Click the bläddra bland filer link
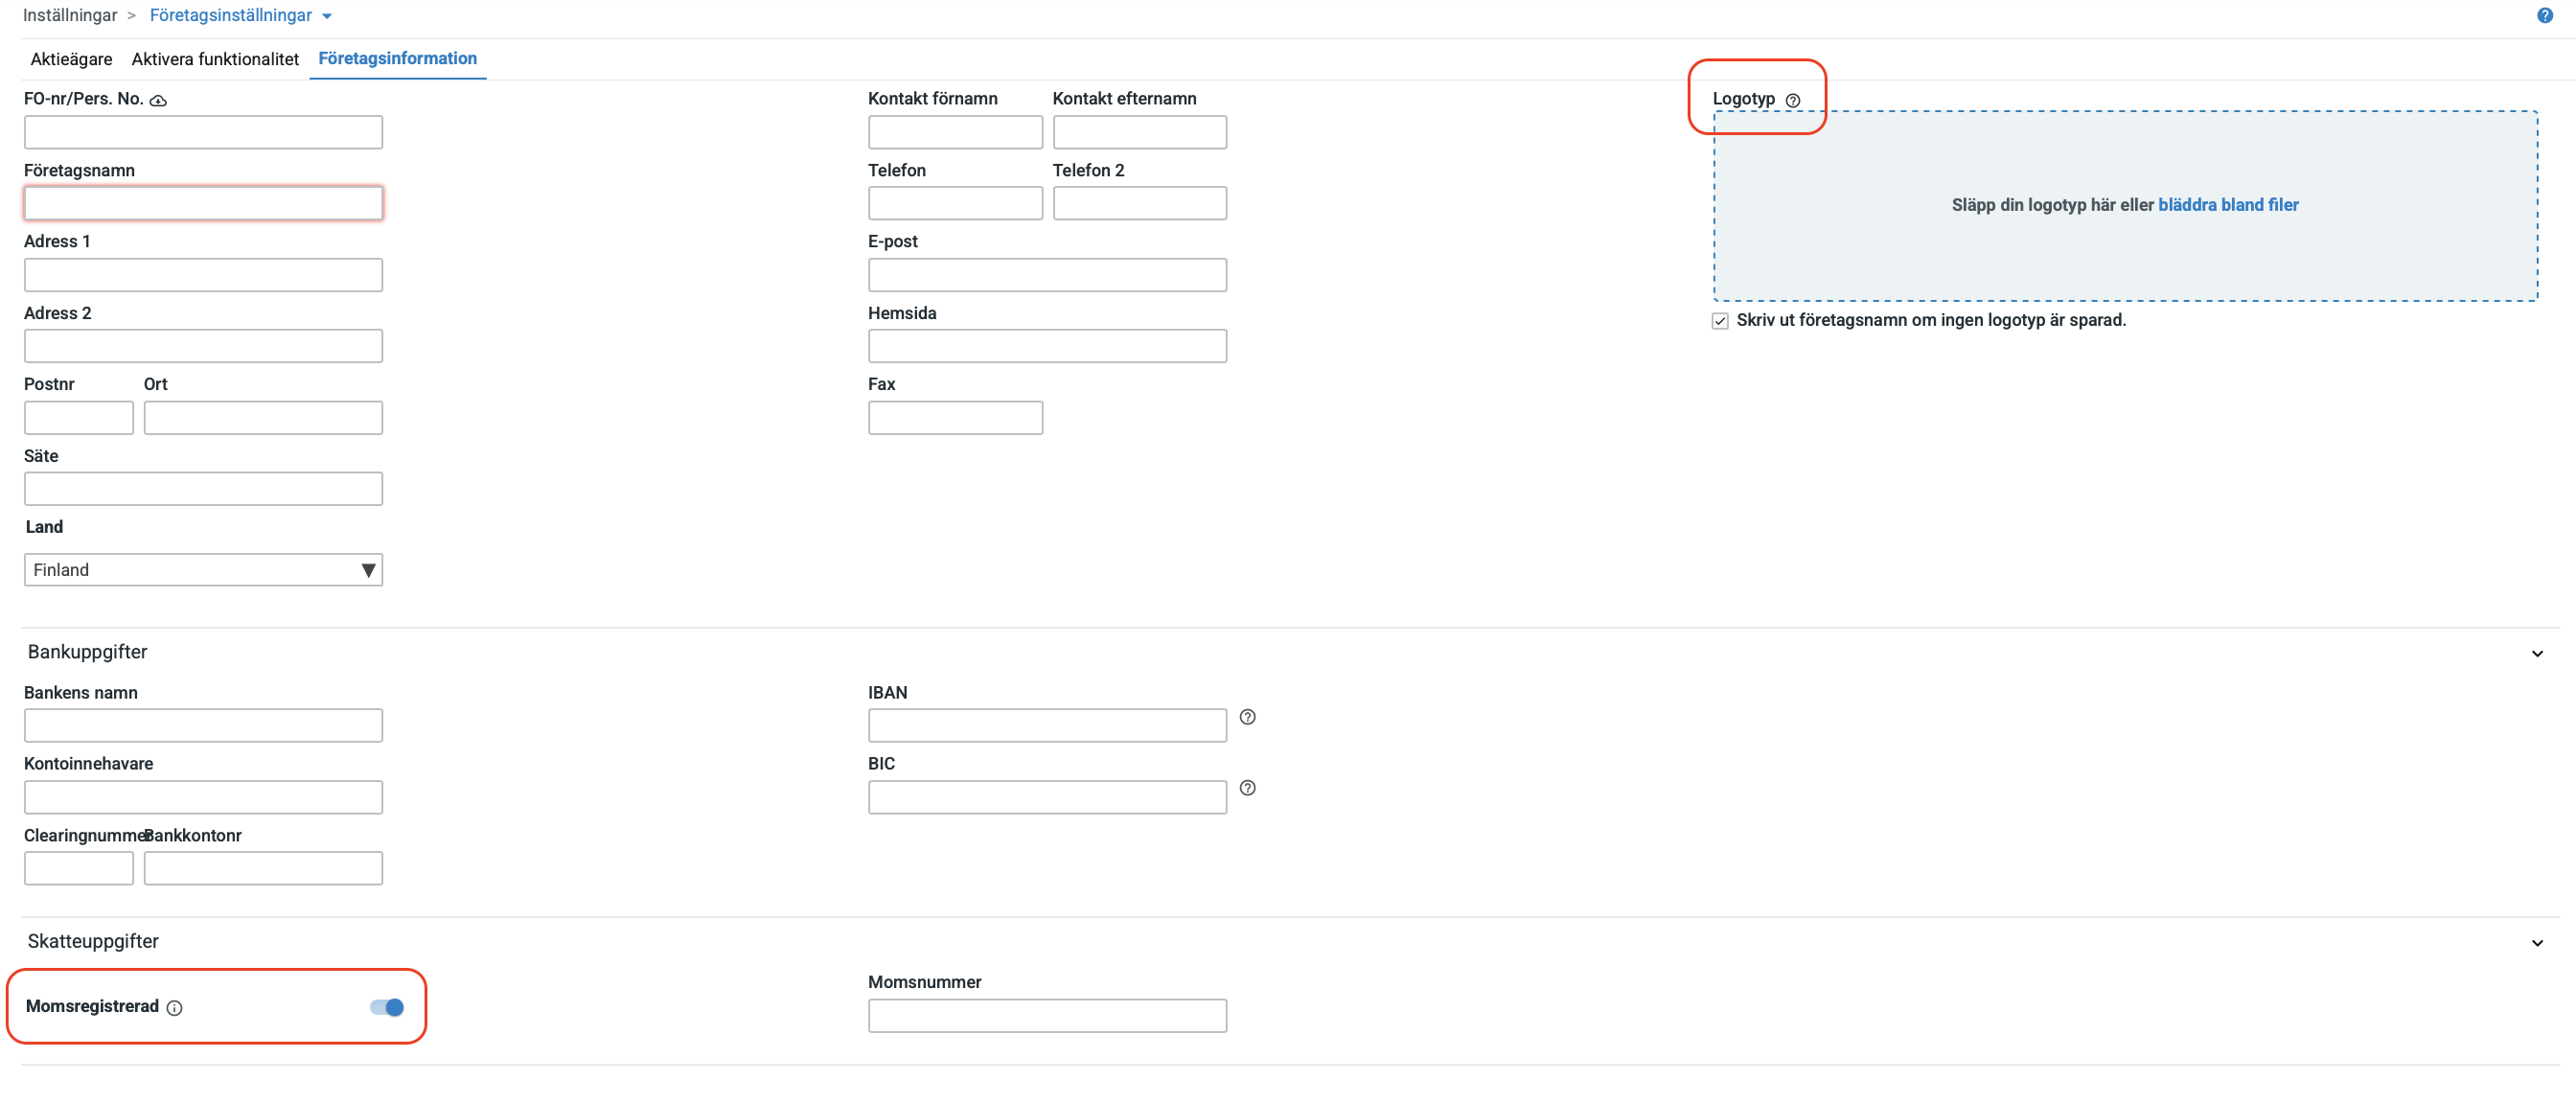This screenshot has width=2576, height=1104. coord(2227,205)
